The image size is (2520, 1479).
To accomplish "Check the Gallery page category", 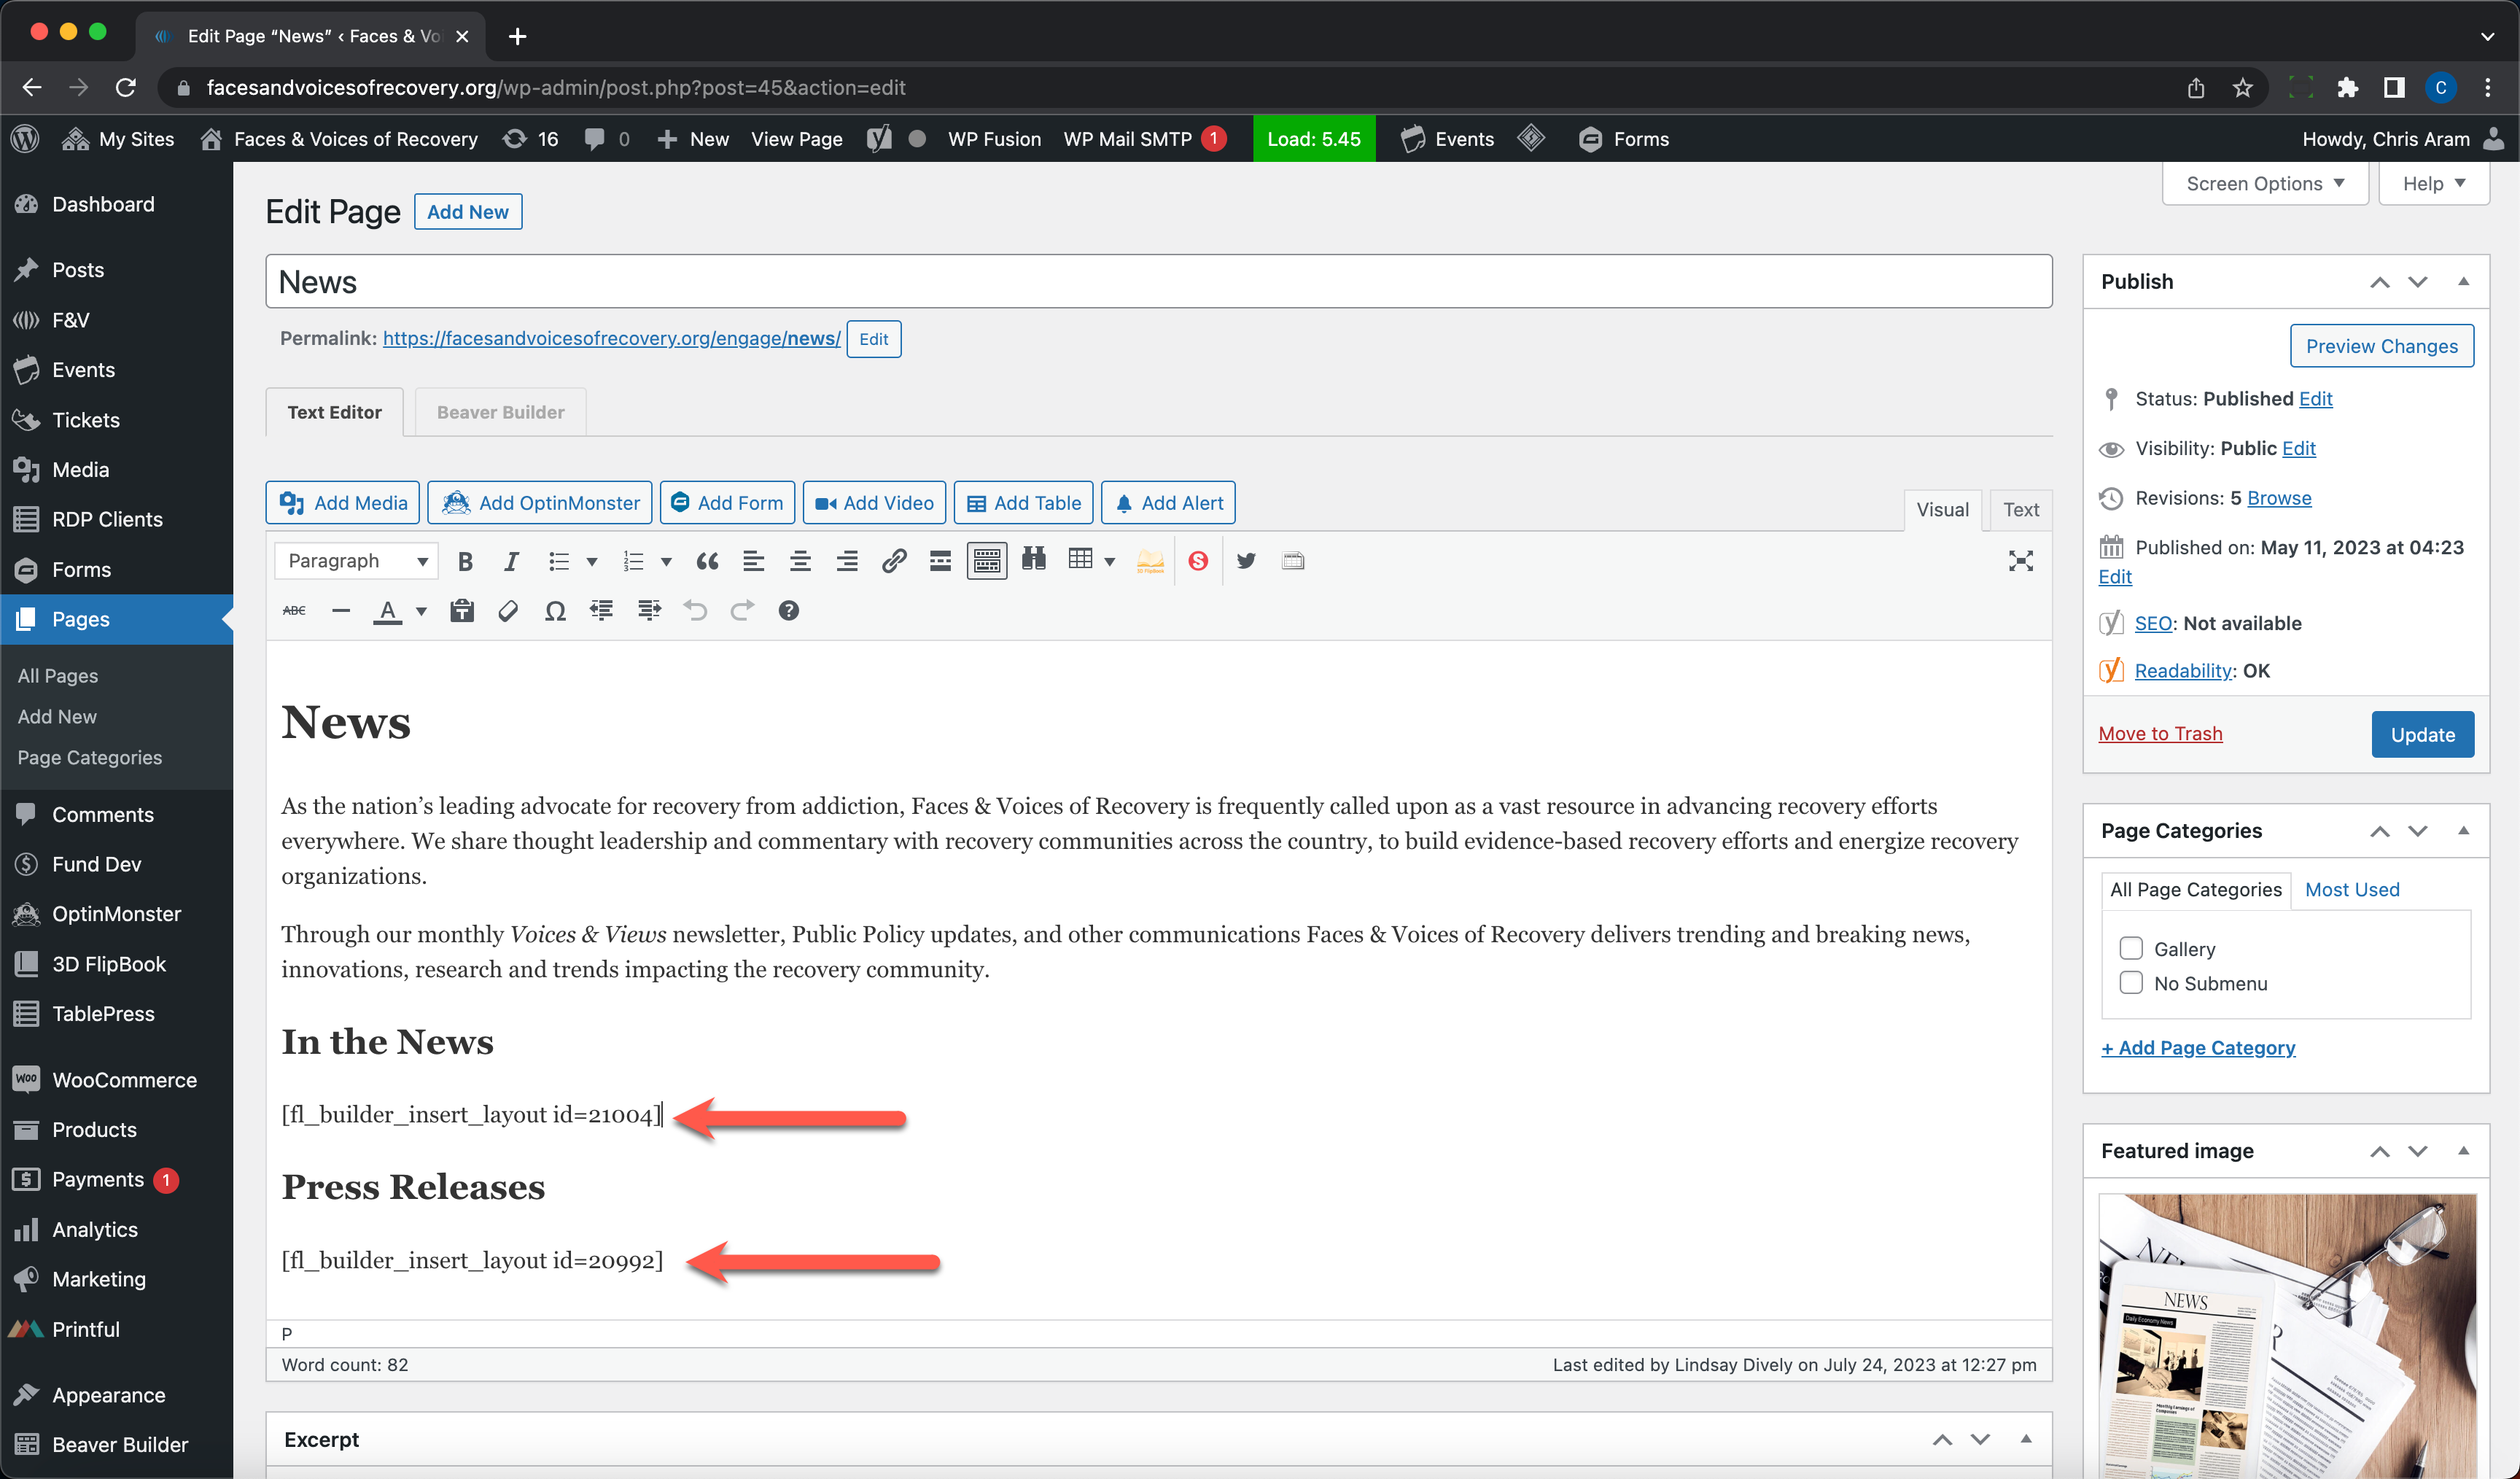I will 2131,948.
